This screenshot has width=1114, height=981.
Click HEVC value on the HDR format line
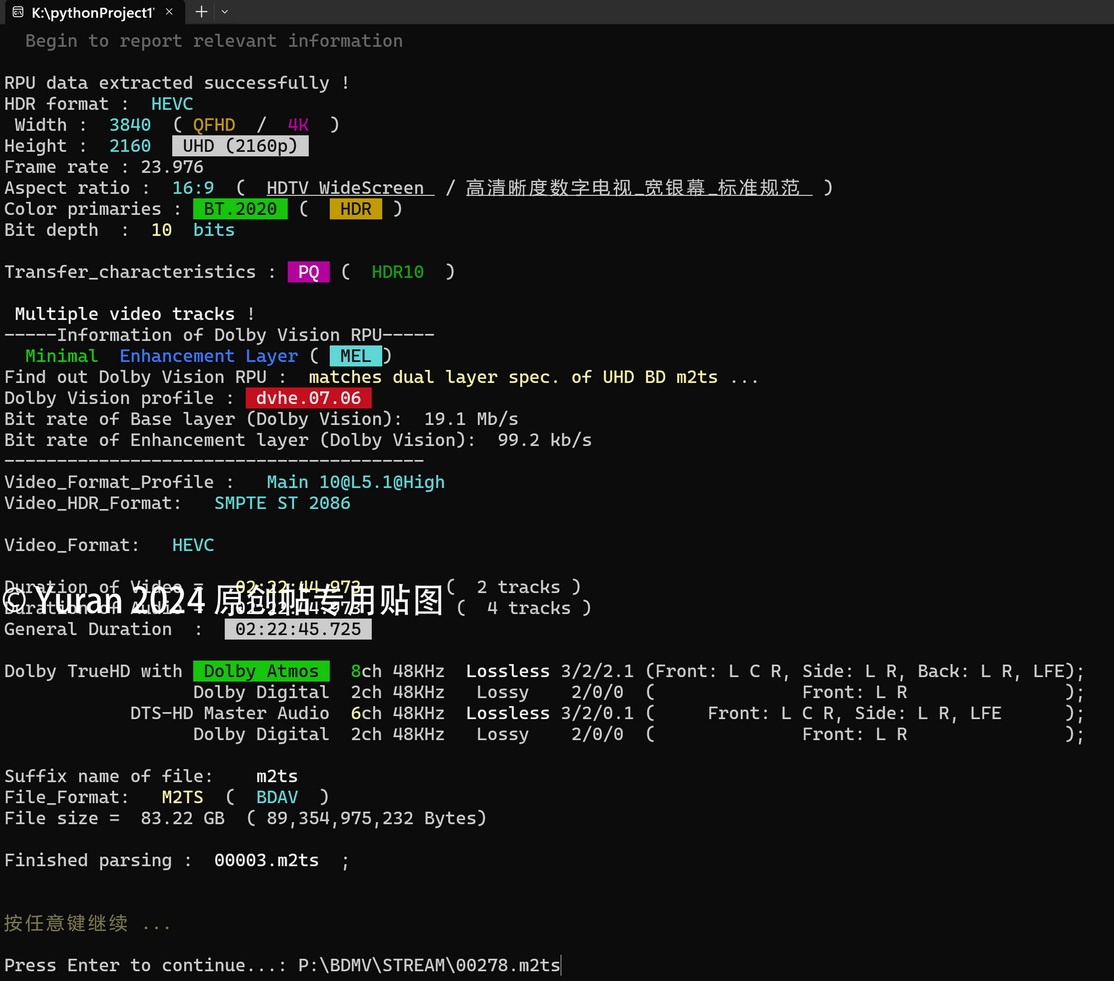(172, 104)
